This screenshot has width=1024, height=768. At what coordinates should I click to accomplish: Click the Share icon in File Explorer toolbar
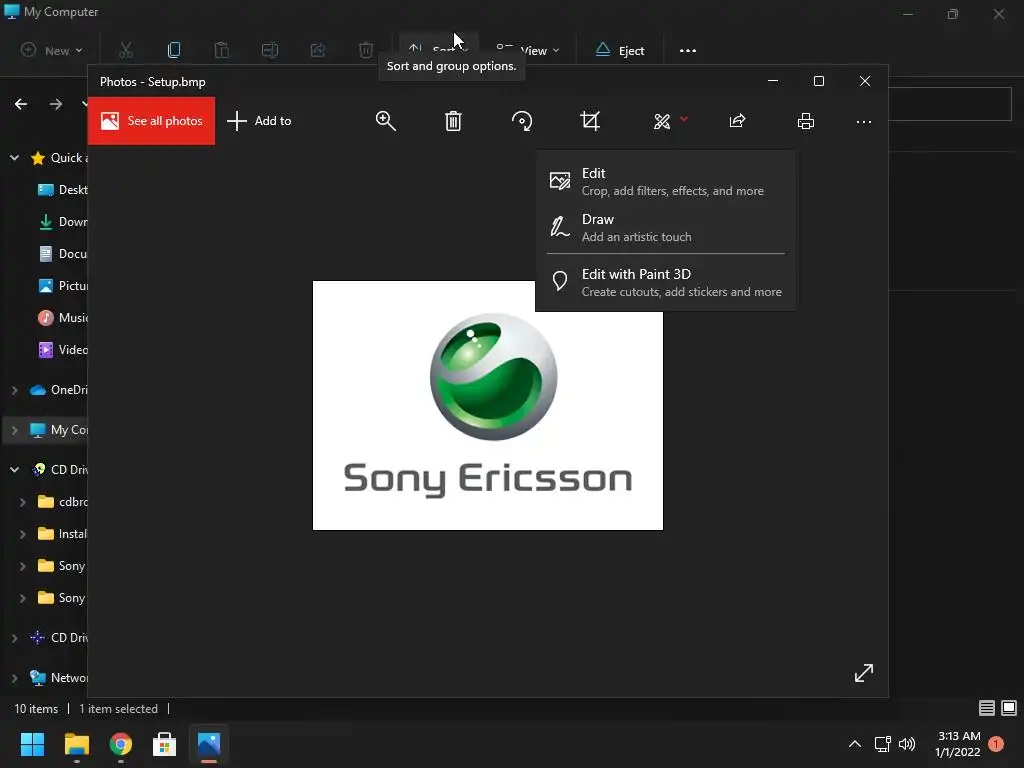pyautogui.click(x=318, y=50)
